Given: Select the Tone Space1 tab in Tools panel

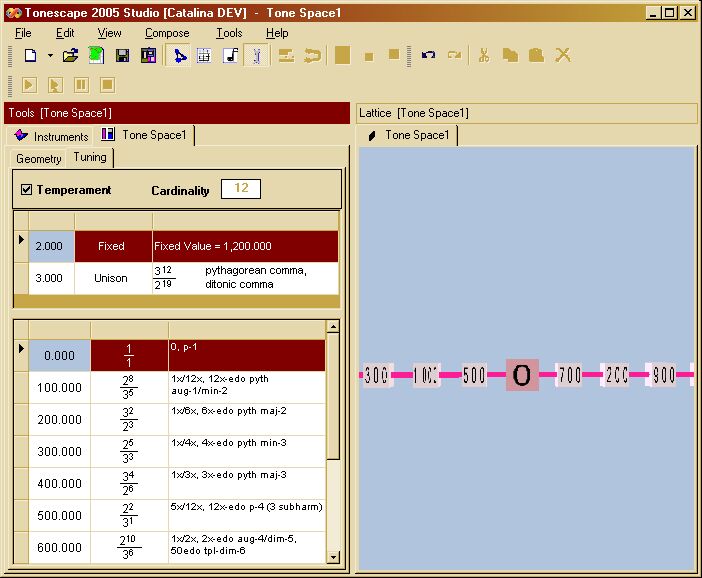Looking at the screenshot, I should (145, 135).
